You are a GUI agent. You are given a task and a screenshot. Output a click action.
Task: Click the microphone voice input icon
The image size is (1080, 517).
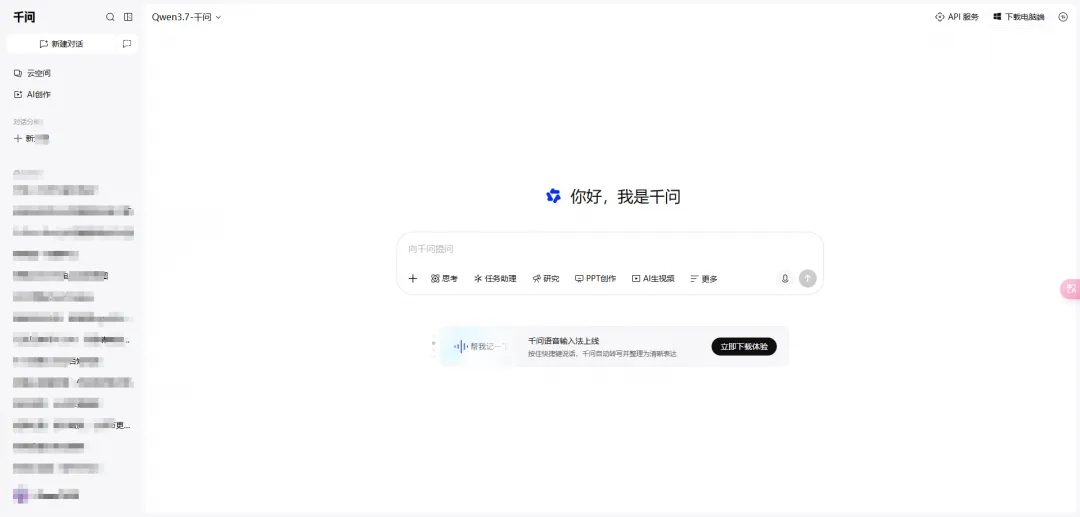point(784,279)
